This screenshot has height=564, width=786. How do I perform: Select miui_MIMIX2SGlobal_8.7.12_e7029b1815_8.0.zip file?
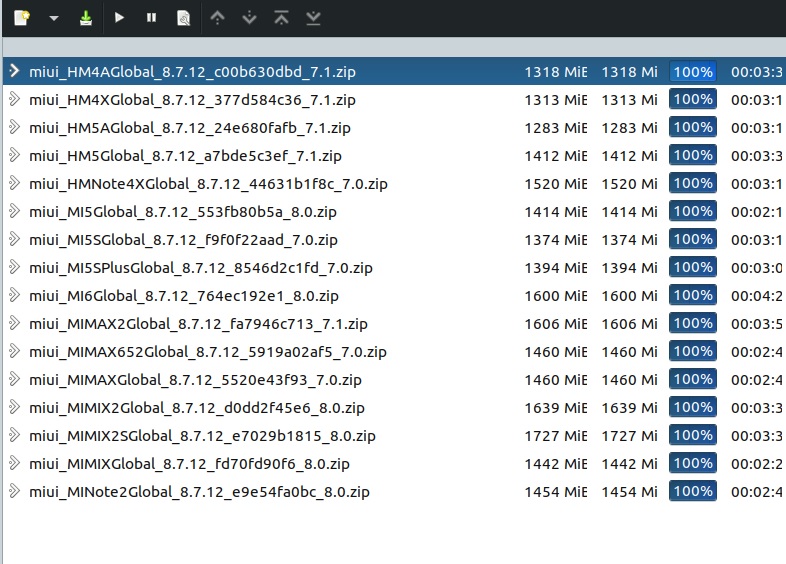203,437
